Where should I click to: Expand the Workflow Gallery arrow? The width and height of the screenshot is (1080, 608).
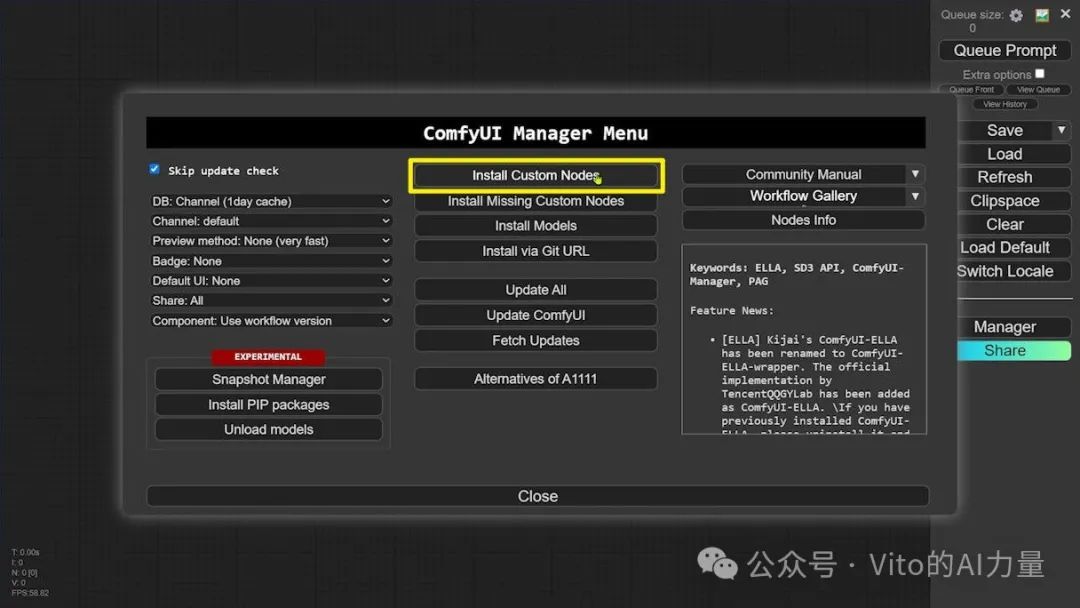point(915,196)
